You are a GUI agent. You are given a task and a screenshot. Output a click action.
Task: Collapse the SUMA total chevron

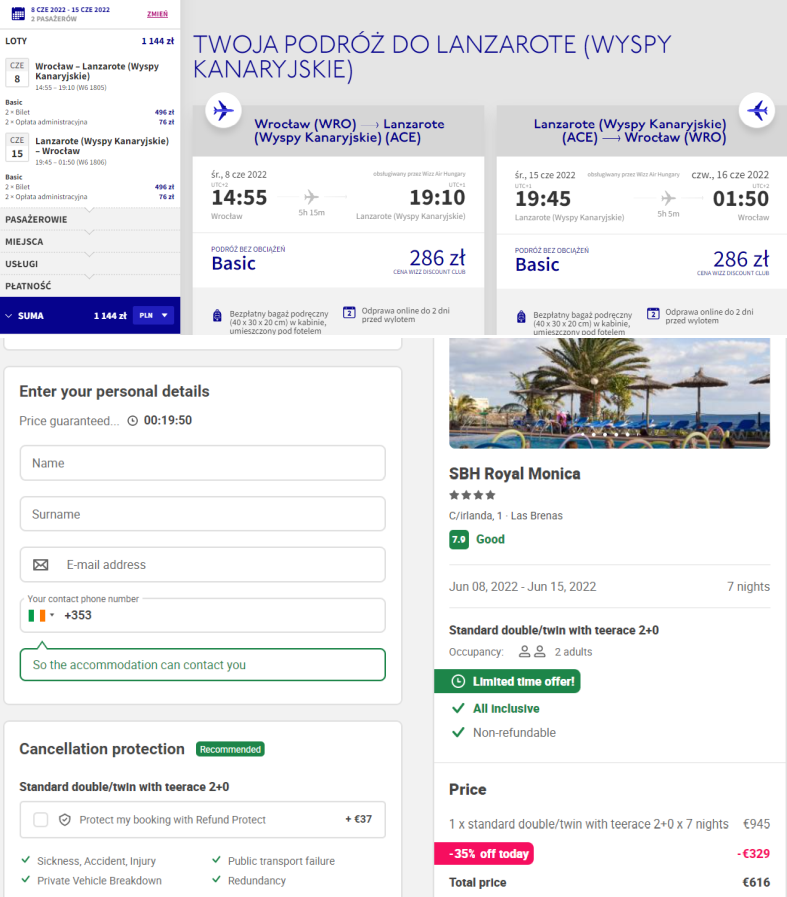tap(9, 316)
